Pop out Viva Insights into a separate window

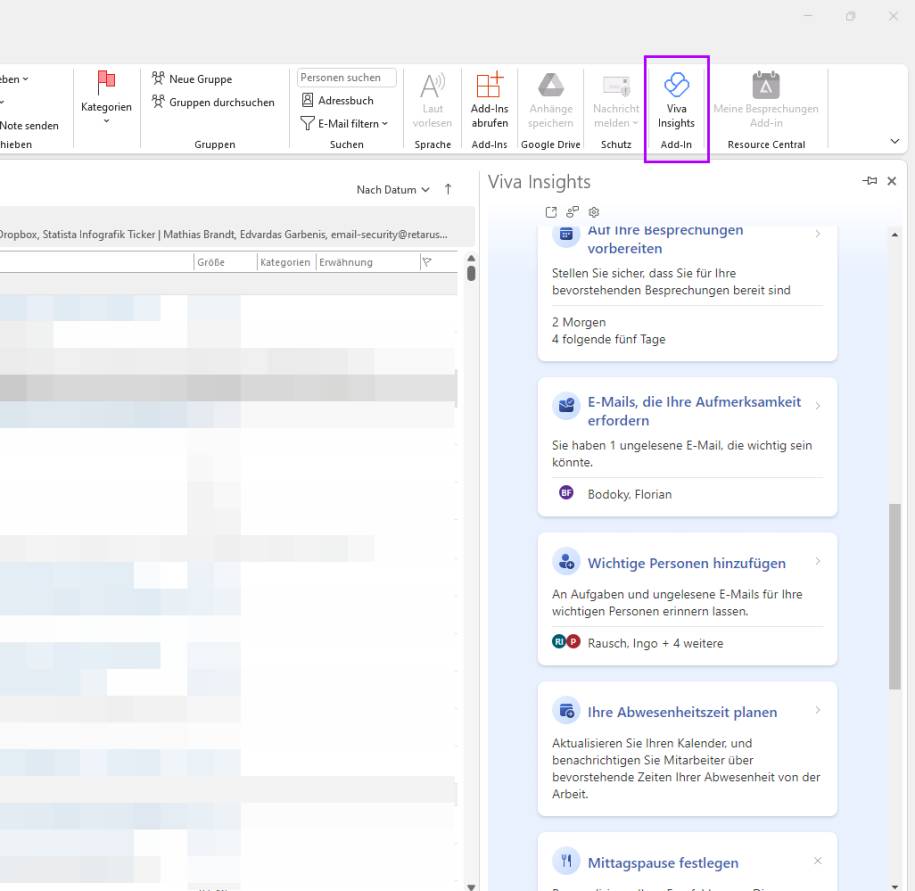coord(551,211)
